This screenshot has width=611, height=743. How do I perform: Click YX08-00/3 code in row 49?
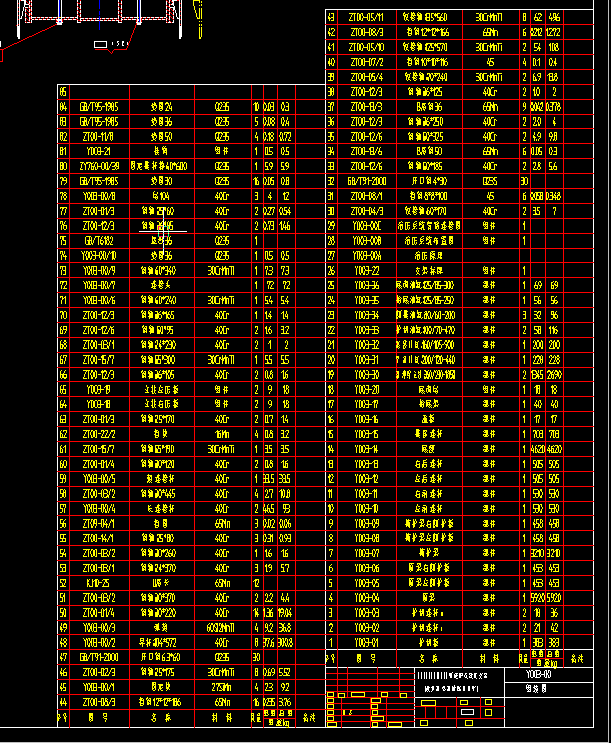[x=99, y=628]
